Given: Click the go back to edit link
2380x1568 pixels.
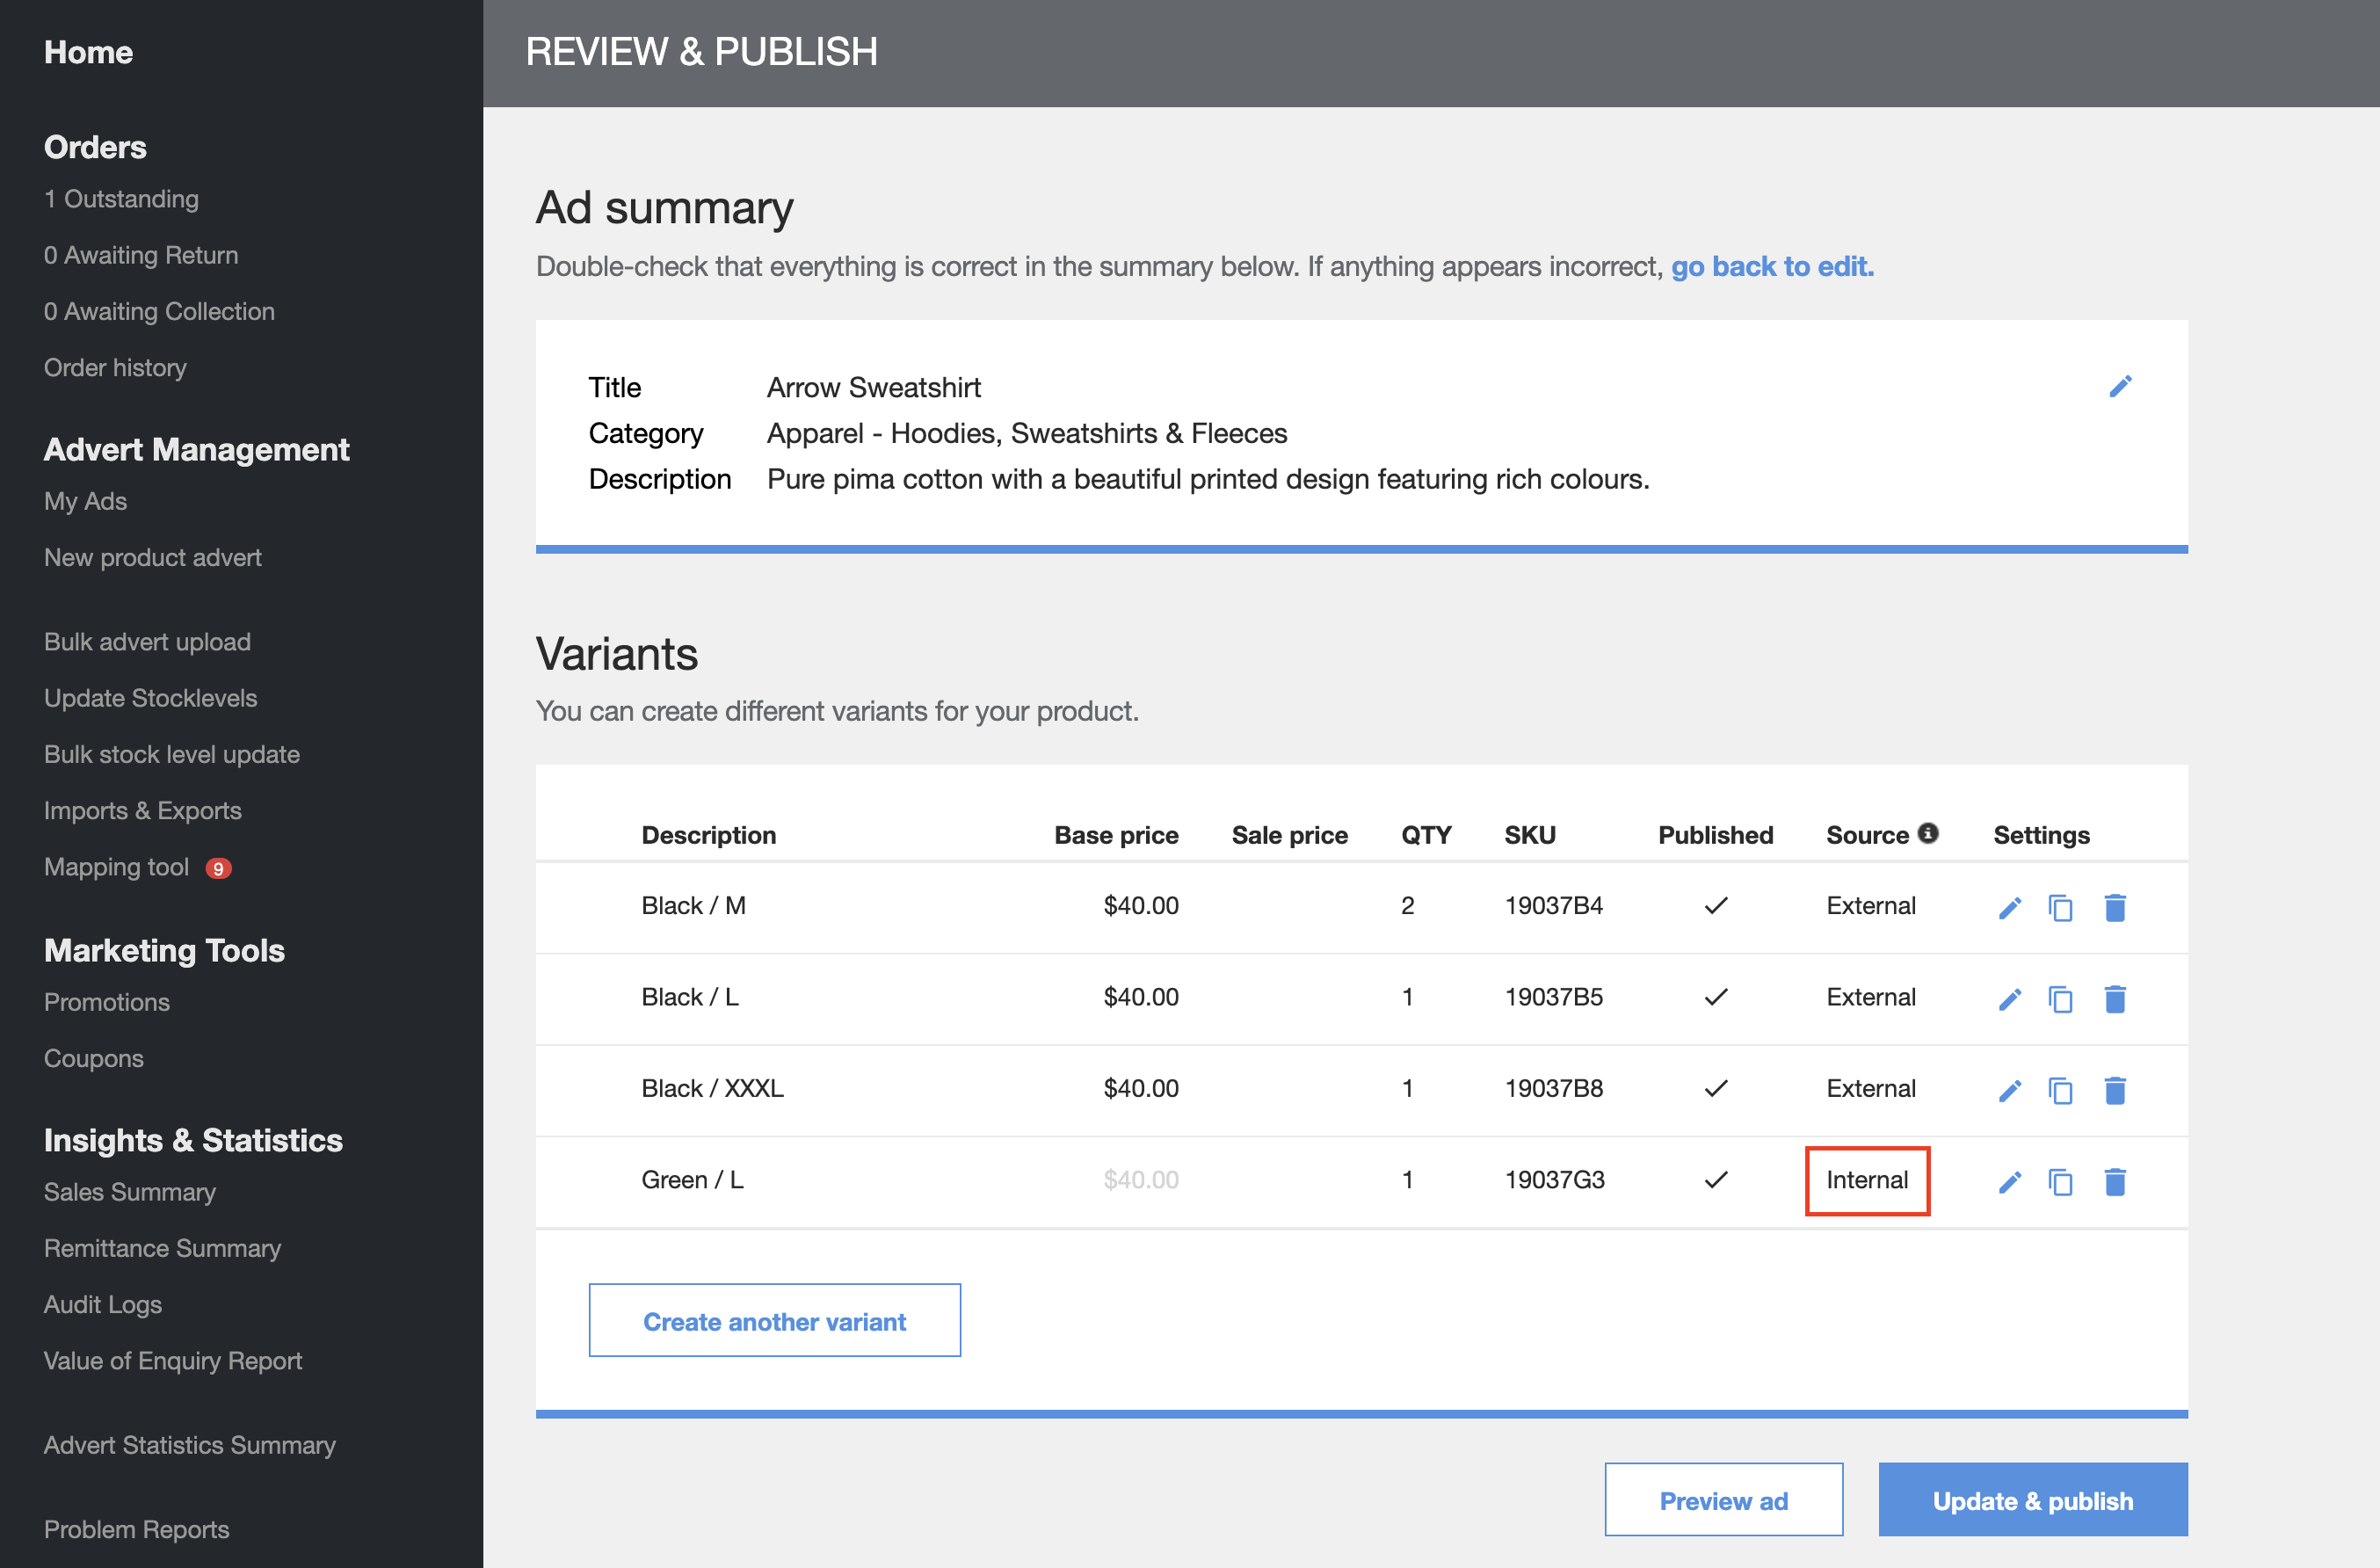Looking at the screenshot, I should point(1772,266).
